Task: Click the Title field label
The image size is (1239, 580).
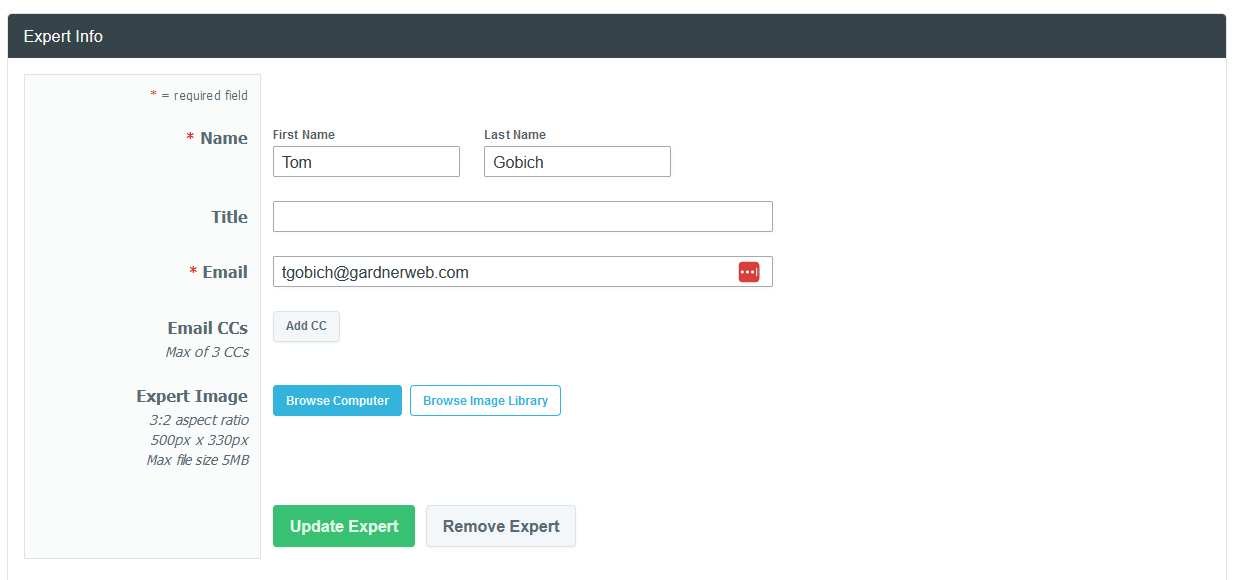Action: pyautogui.click(x=229, y=217)
